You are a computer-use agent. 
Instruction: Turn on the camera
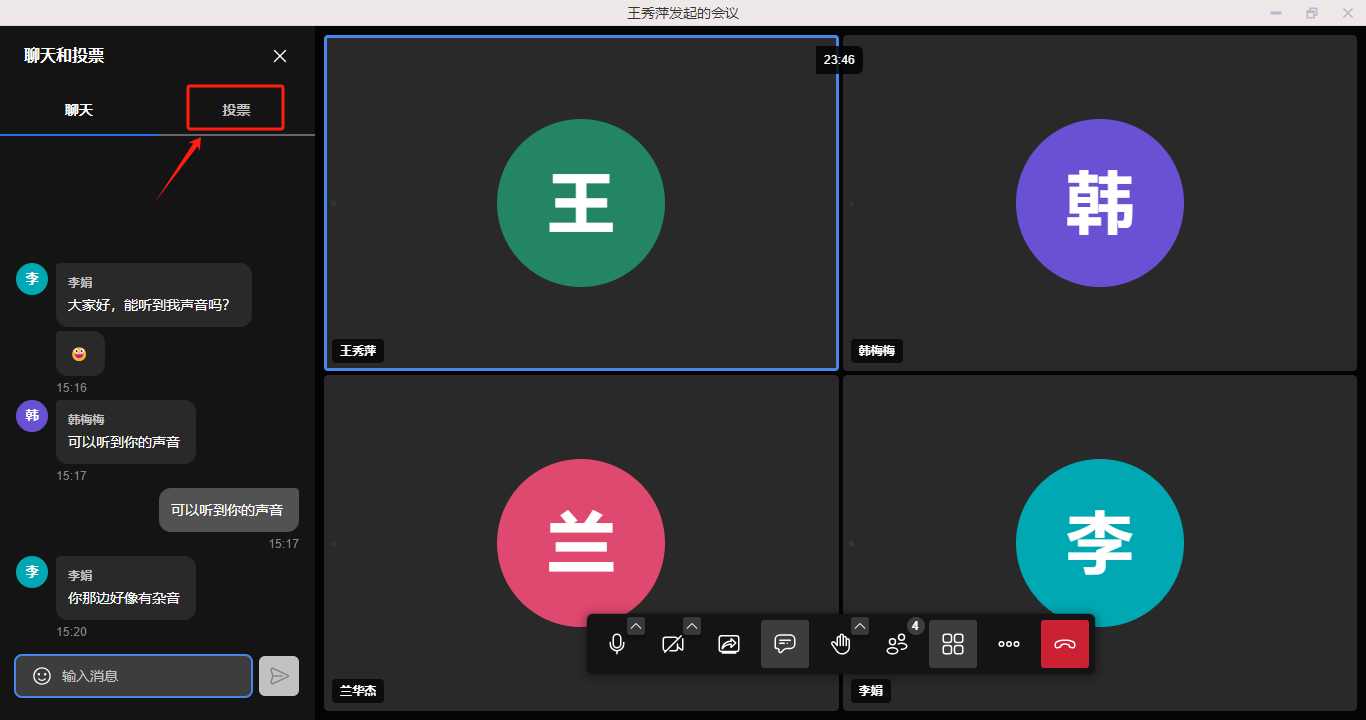tap(673, 644)
